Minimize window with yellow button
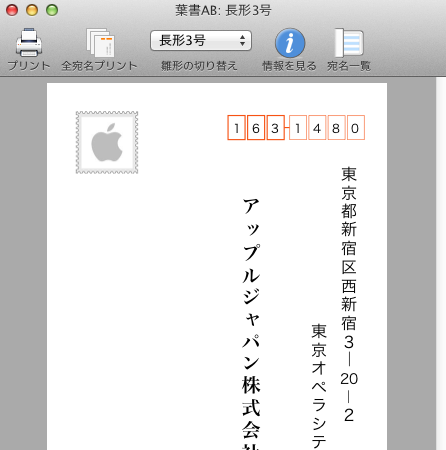Screen dimensions: 446x450 pyautogui.click(x=32, y=10)
